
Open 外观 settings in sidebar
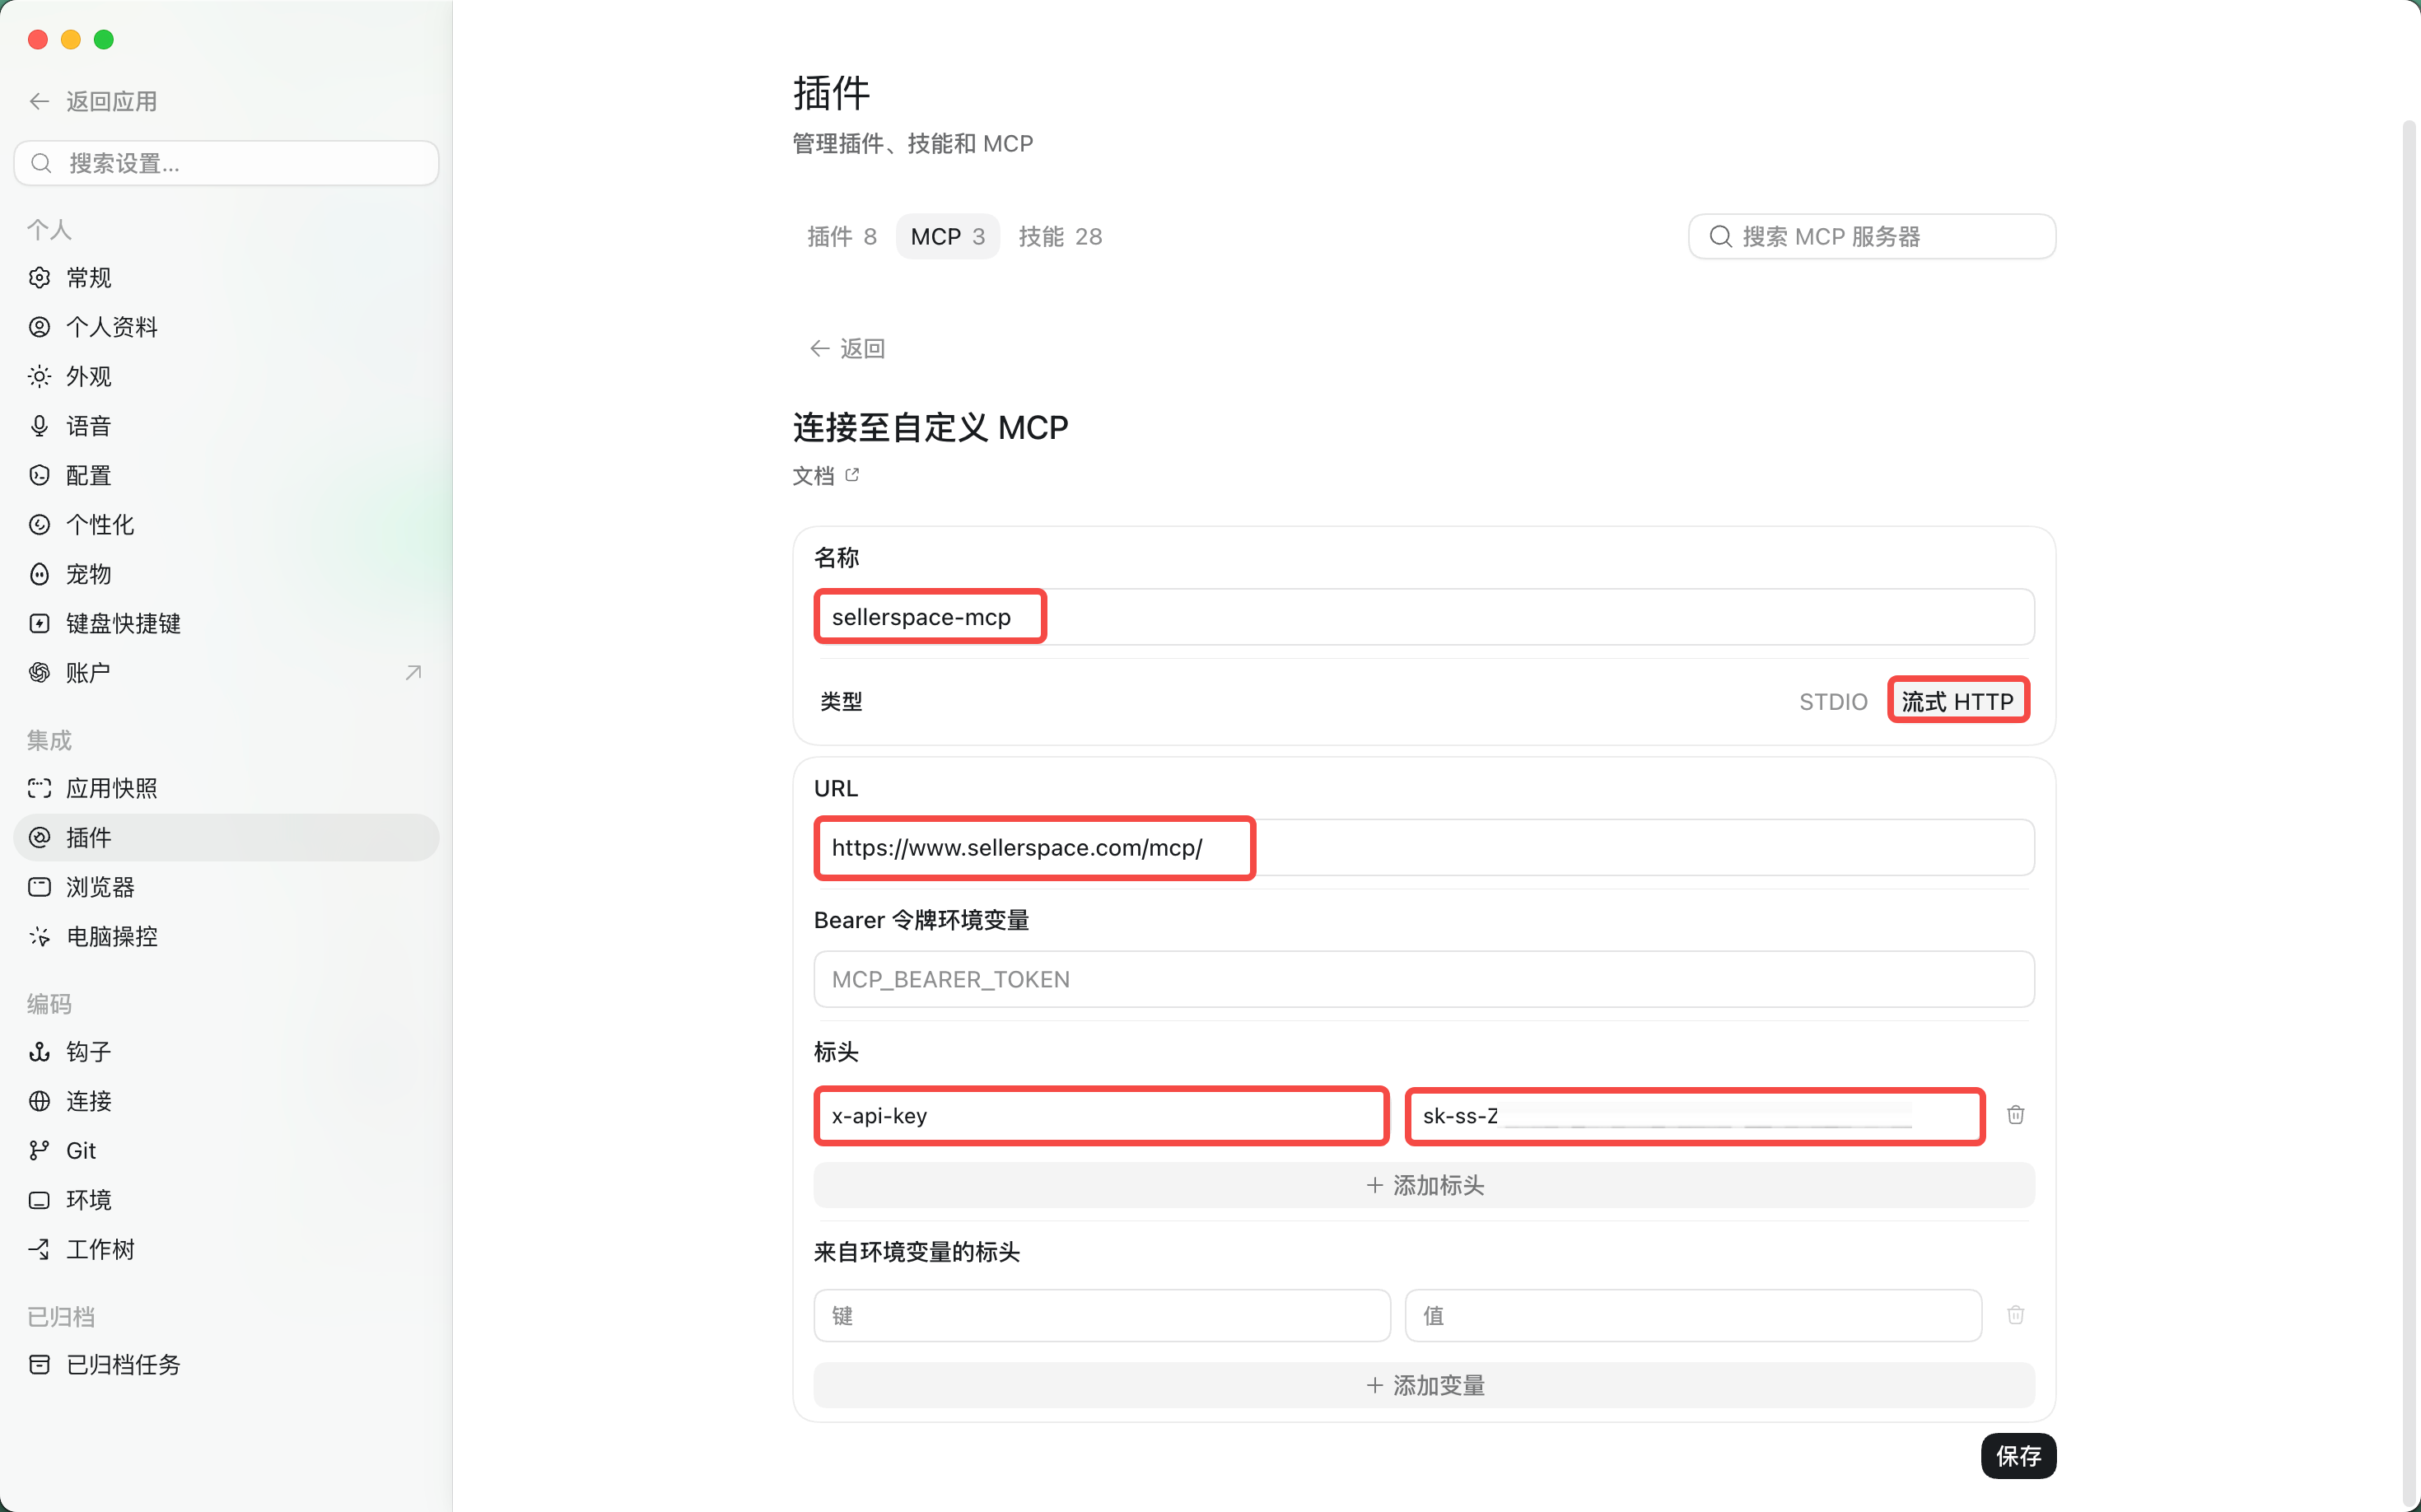coord(226,377)
